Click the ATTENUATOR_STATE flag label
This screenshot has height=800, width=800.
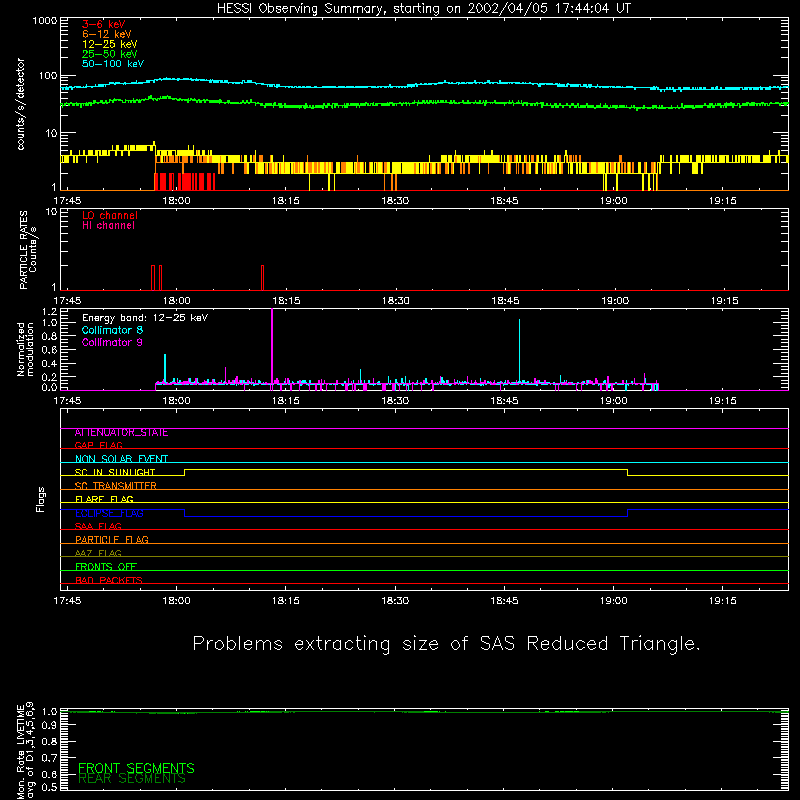click(121, 433)
